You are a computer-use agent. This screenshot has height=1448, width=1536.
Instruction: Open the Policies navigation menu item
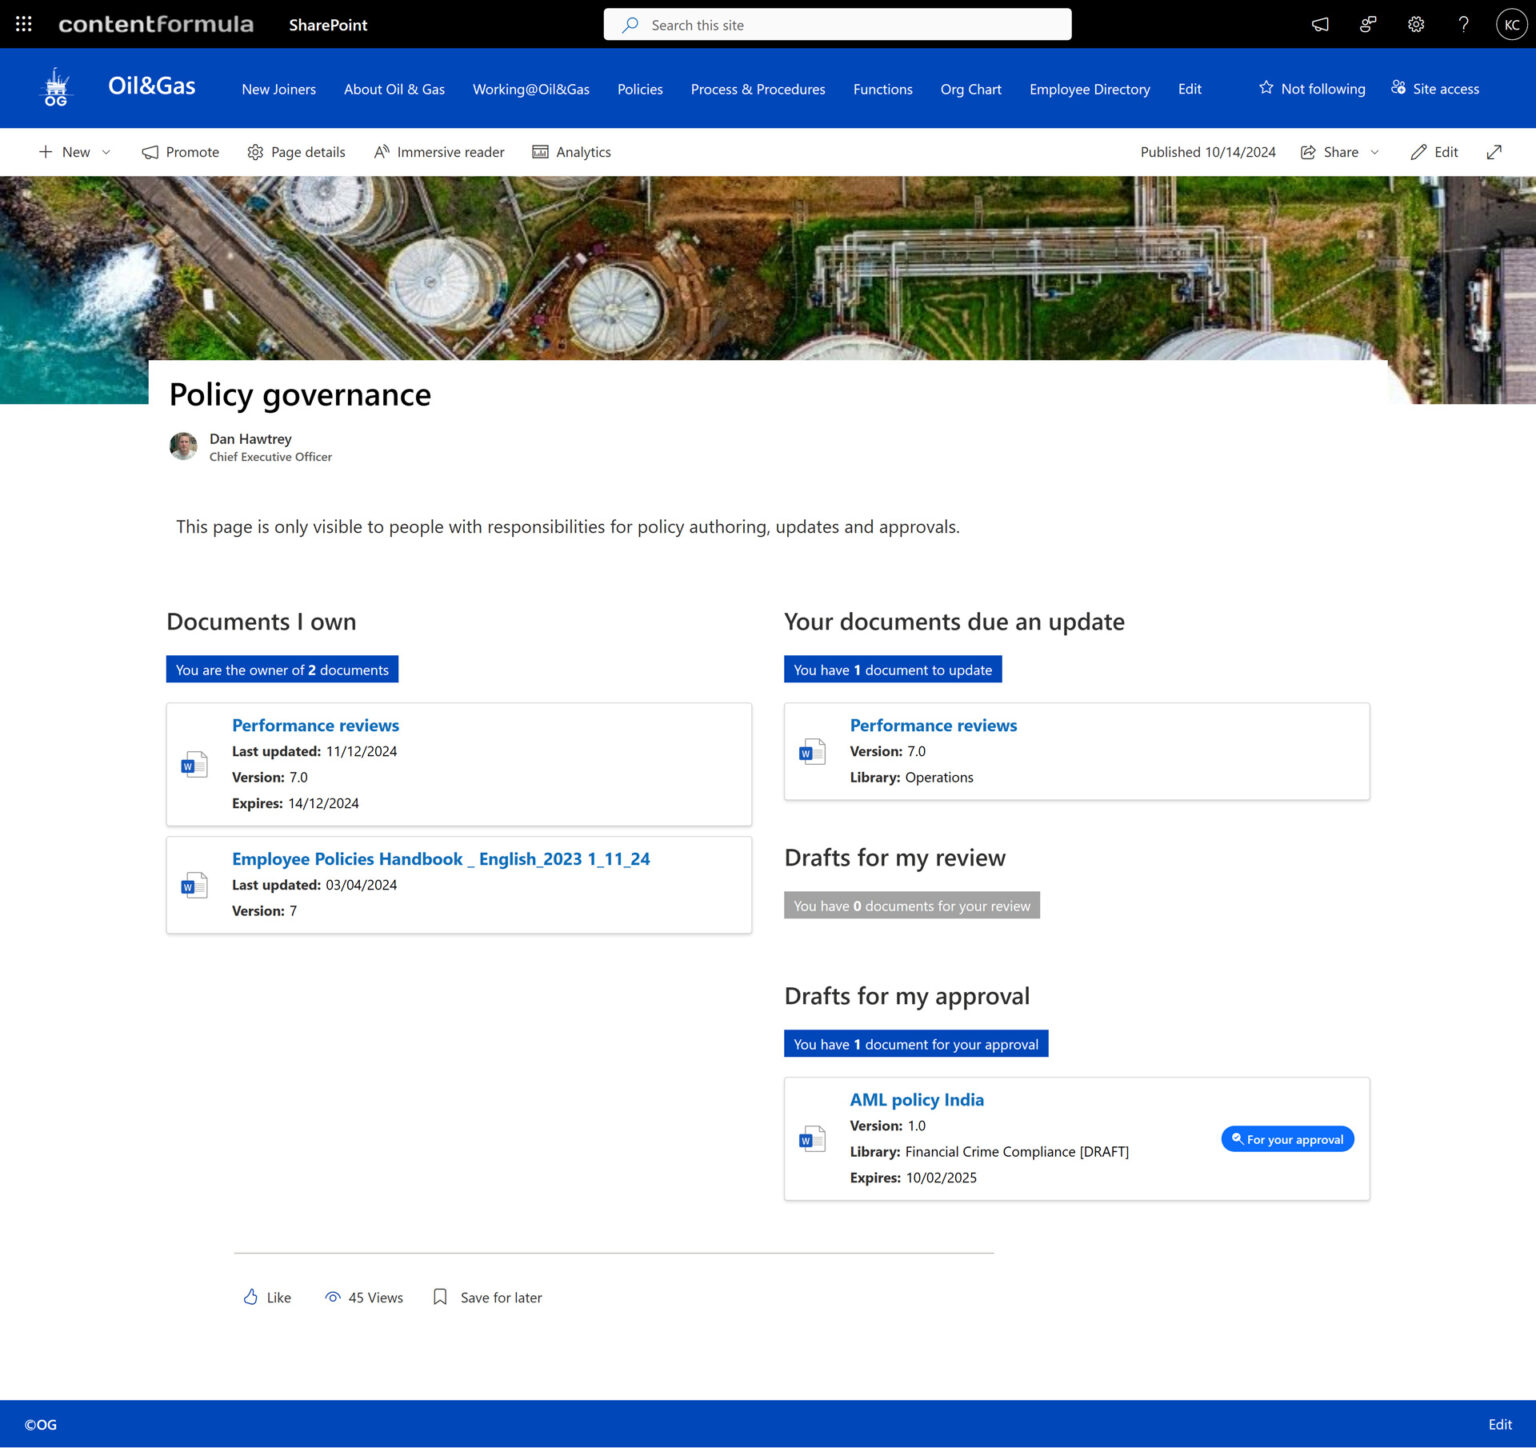(x=640, y=89)
